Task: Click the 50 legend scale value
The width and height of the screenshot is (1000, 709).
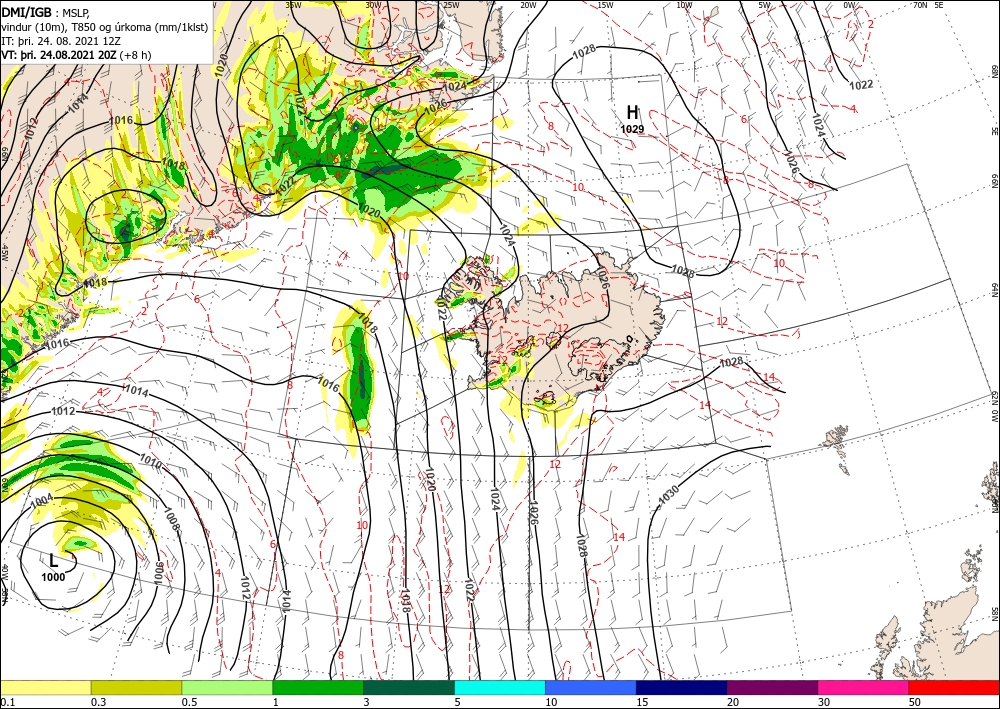Action: [914, 702]
